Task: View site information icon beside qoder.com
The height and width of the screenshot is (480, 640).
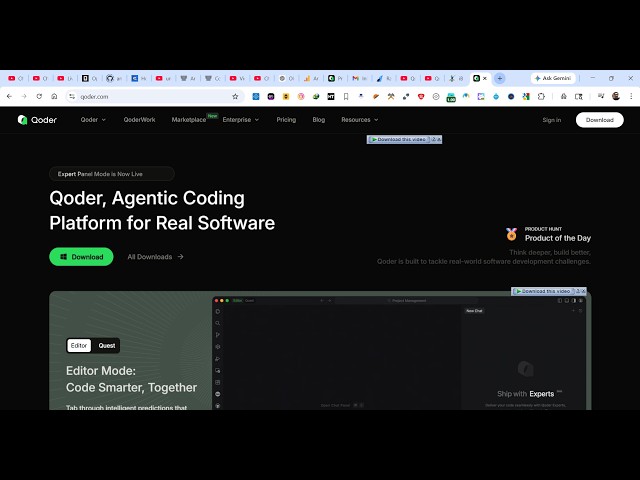Action: point(72,96)
